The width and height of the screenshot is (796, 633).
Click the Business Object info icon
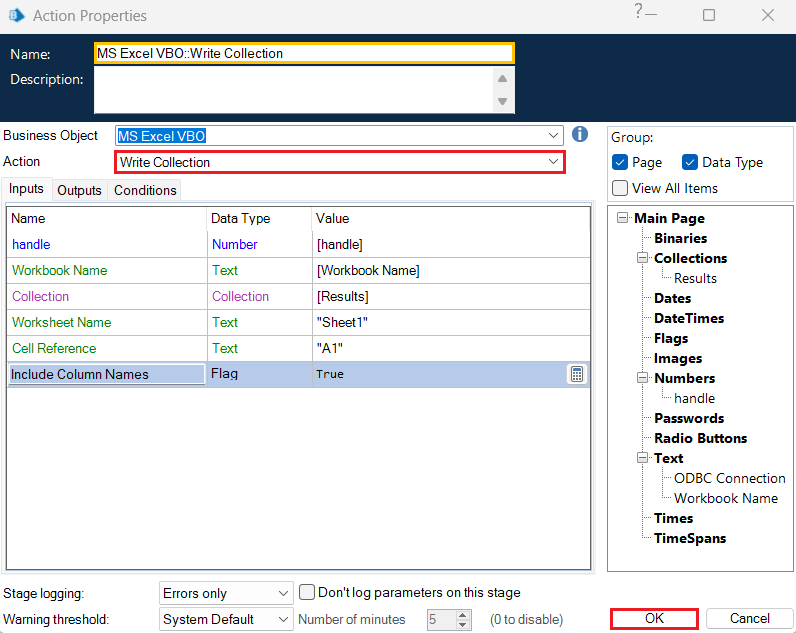click(580, 135)
